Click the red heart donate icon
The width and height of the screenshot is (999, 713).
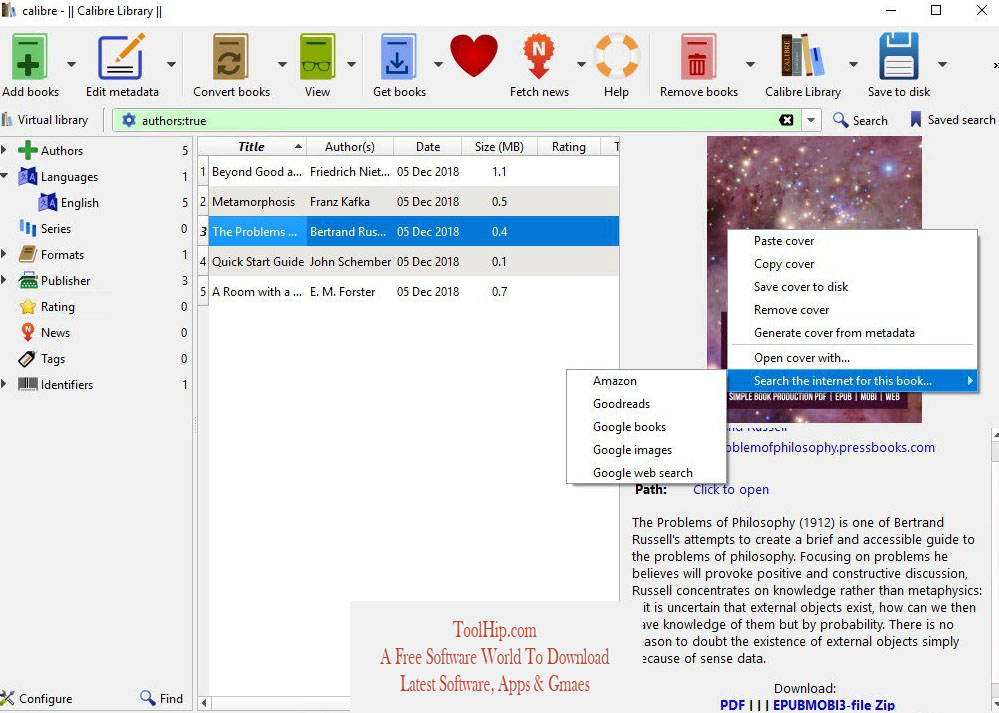[x=473, y=56]
